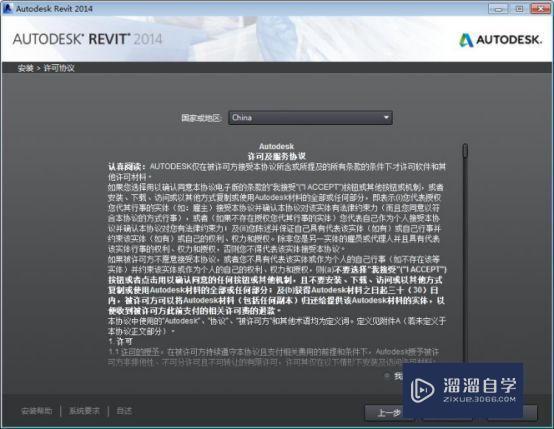Click the 安装 > 许可协议 breadcrumb text
Viewport: 554px width, 429px height.
(x=46, y=68)
